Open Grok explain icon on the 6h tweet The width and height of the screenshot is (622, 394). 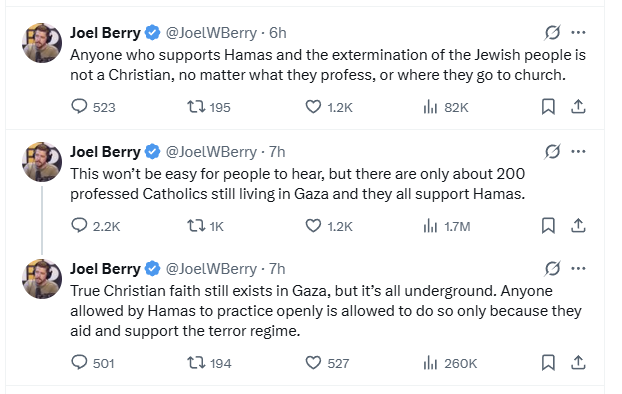tap(552, 33)
